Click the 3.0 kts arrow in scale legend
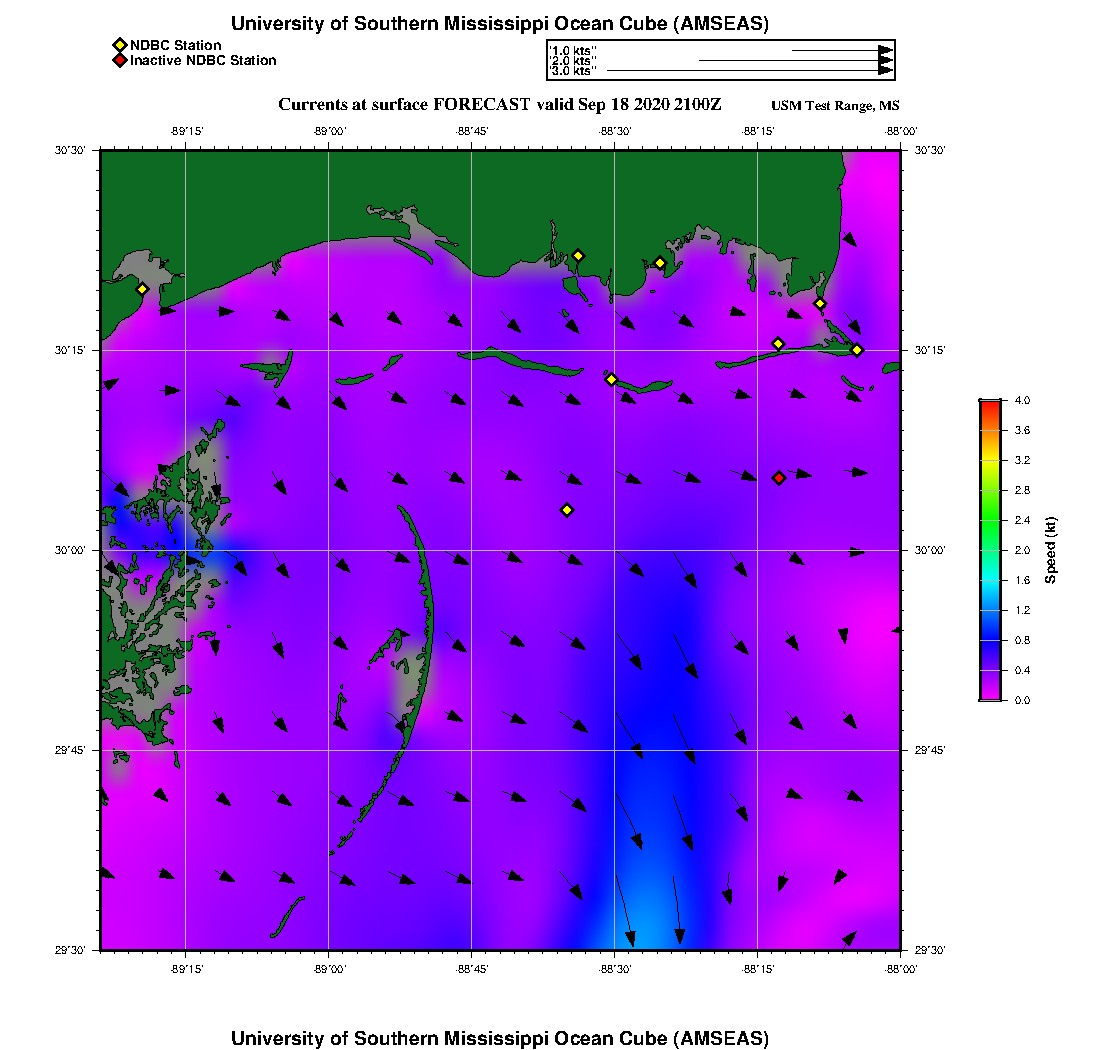Viewport: 1100px width, 1050px height. coord(748,71)
